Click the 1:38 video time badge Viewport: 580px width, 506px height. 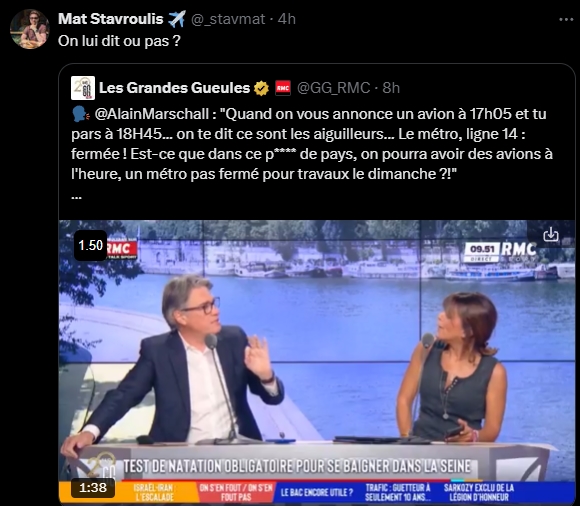point(93,488)
